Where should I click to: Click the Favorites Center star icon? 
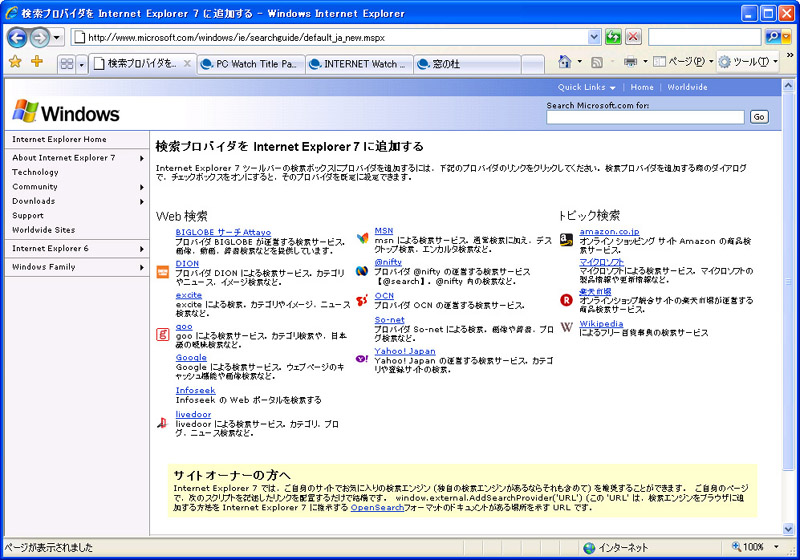click(15, 62)
